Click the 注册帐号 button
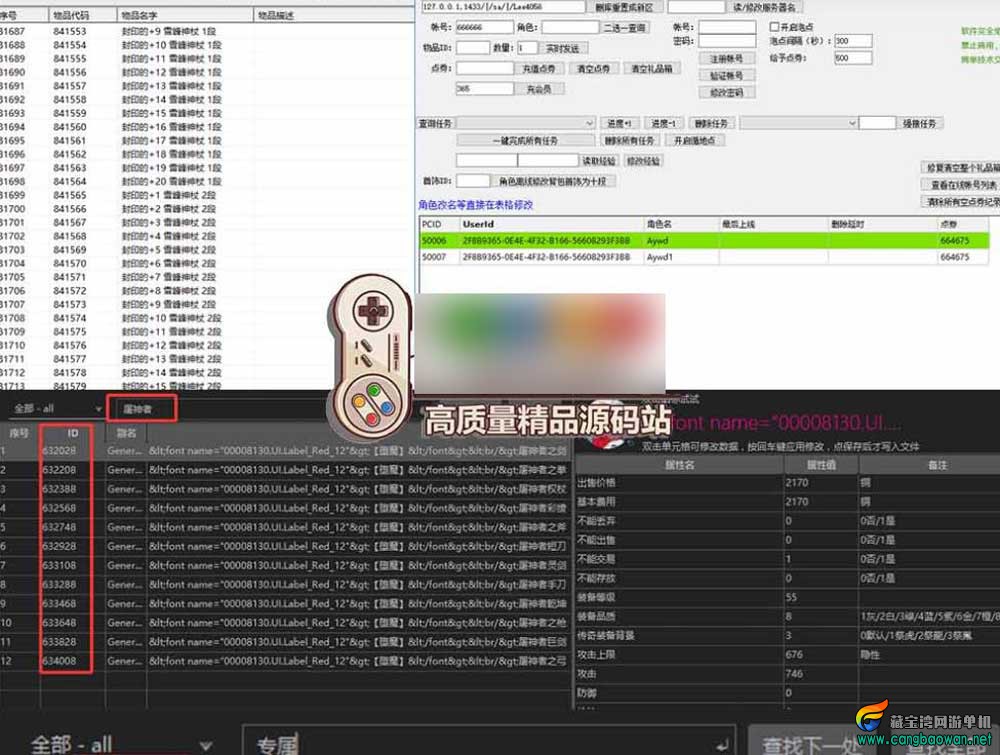The width and height of the screenshot is (1000, 755). [726, 59]
